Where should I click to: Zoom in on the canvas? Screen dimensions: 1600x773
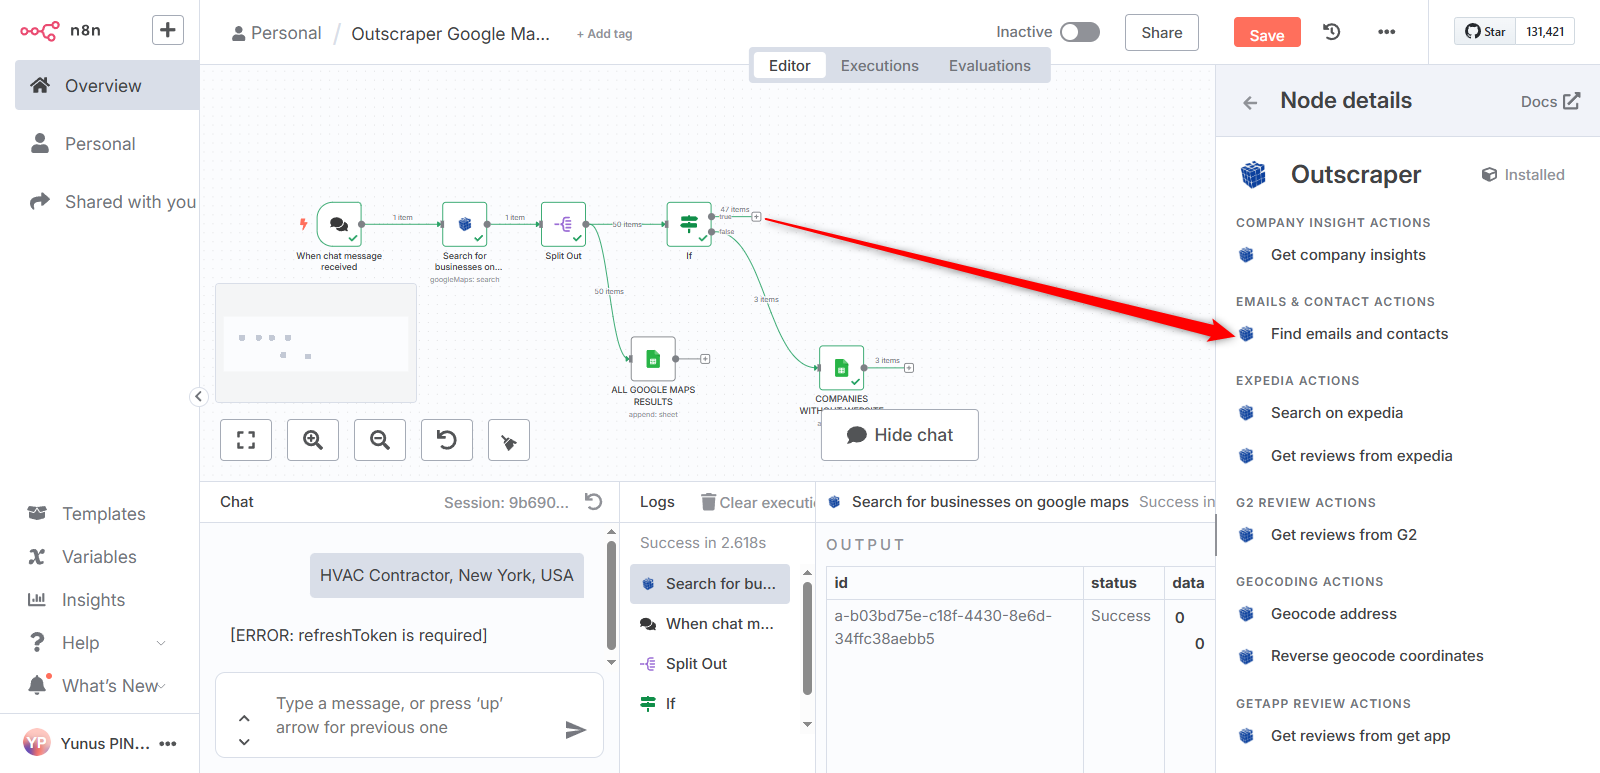click(313, 440)
